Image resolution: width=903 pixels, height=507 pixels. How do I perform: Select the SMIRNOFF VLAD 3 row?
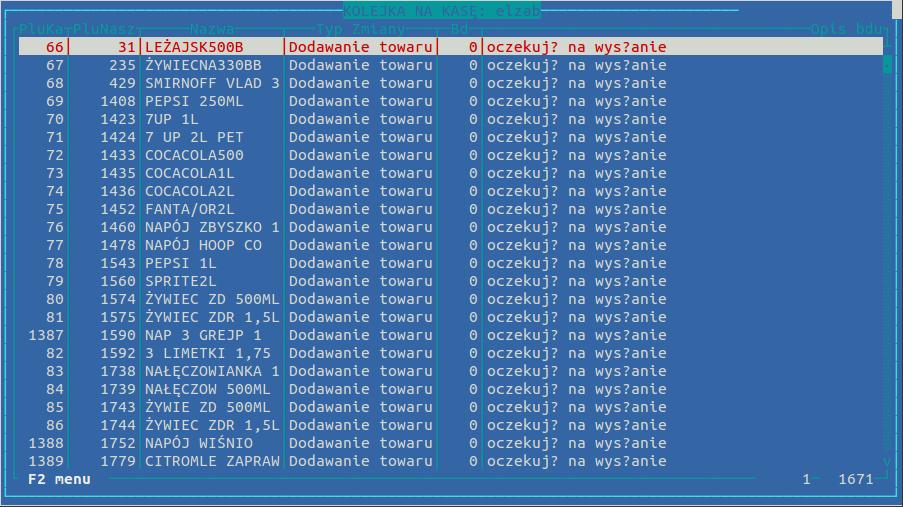pos(450,83)
